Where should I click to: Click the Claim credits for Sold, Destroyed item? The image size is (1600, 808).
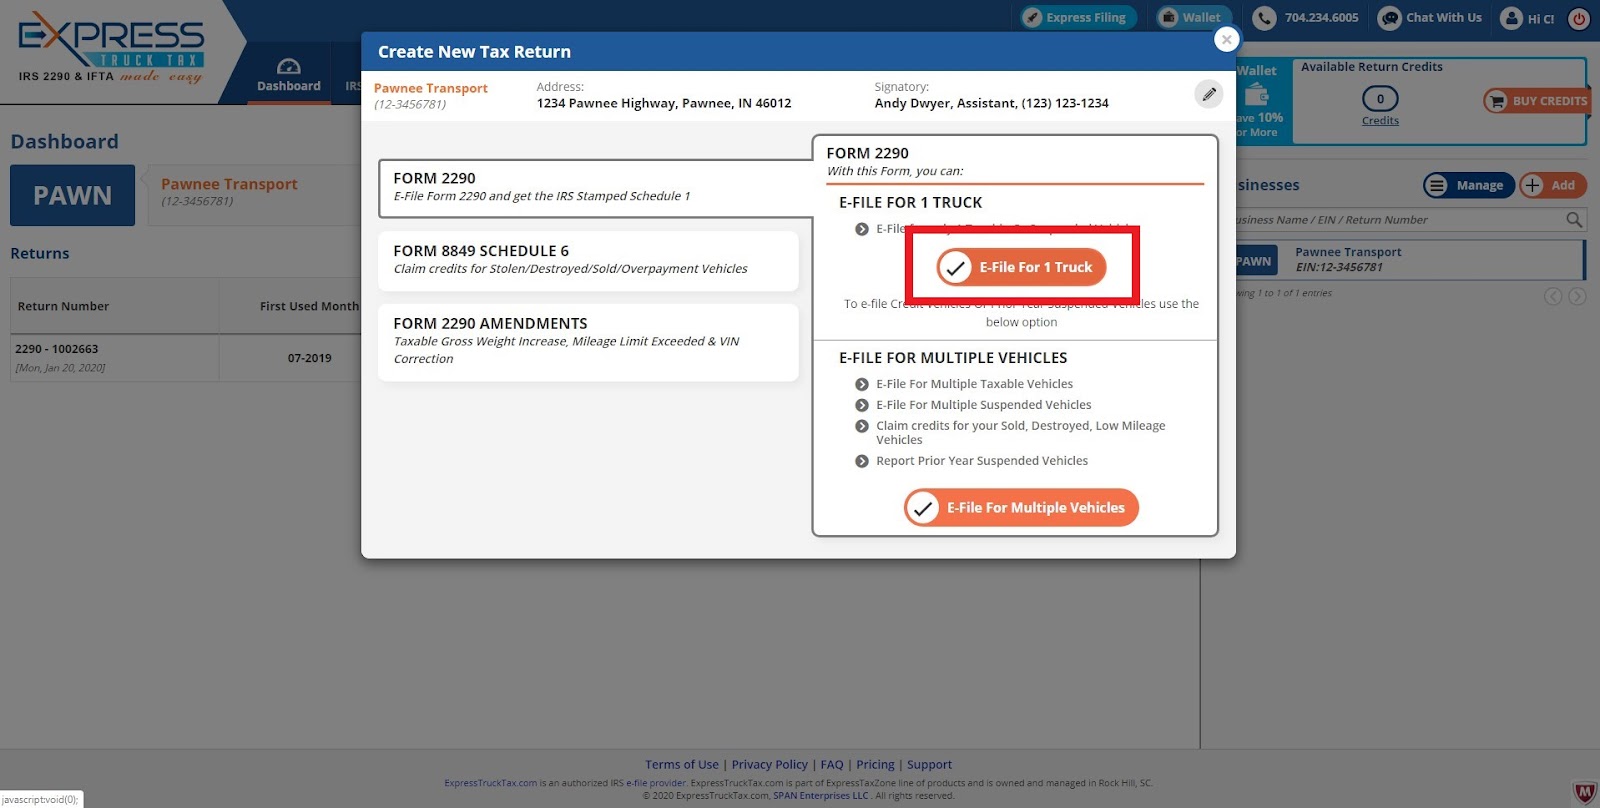pyautogui.click(x=1020, y=433)
